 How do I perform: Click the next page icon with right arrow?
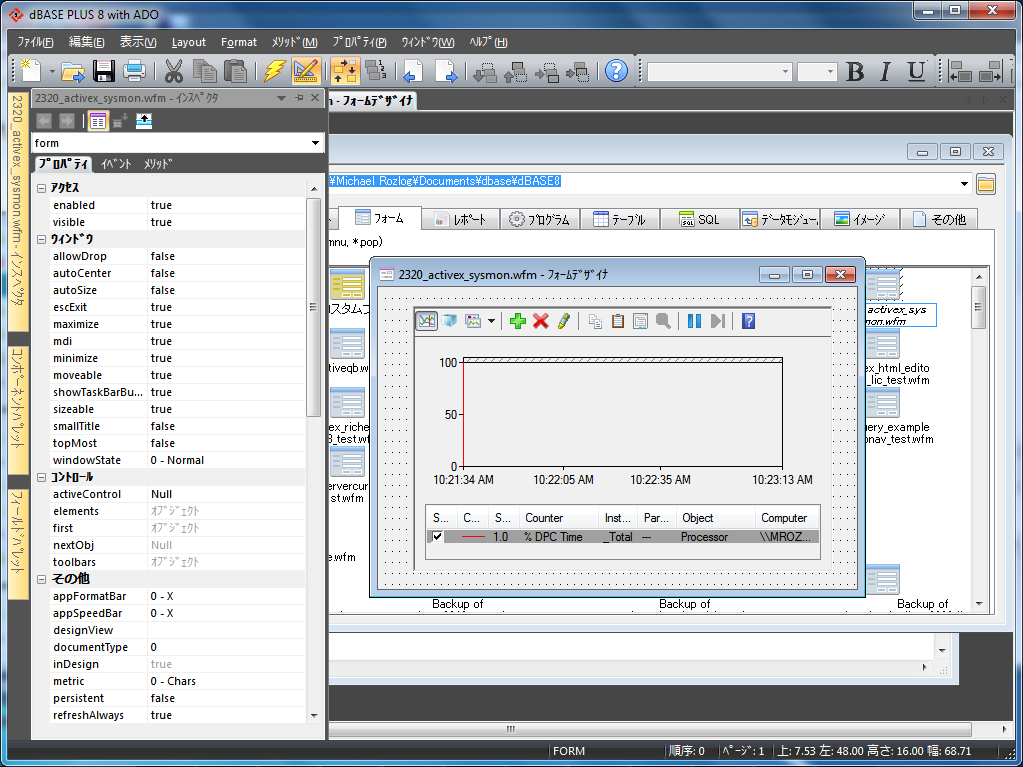point(446,70)
